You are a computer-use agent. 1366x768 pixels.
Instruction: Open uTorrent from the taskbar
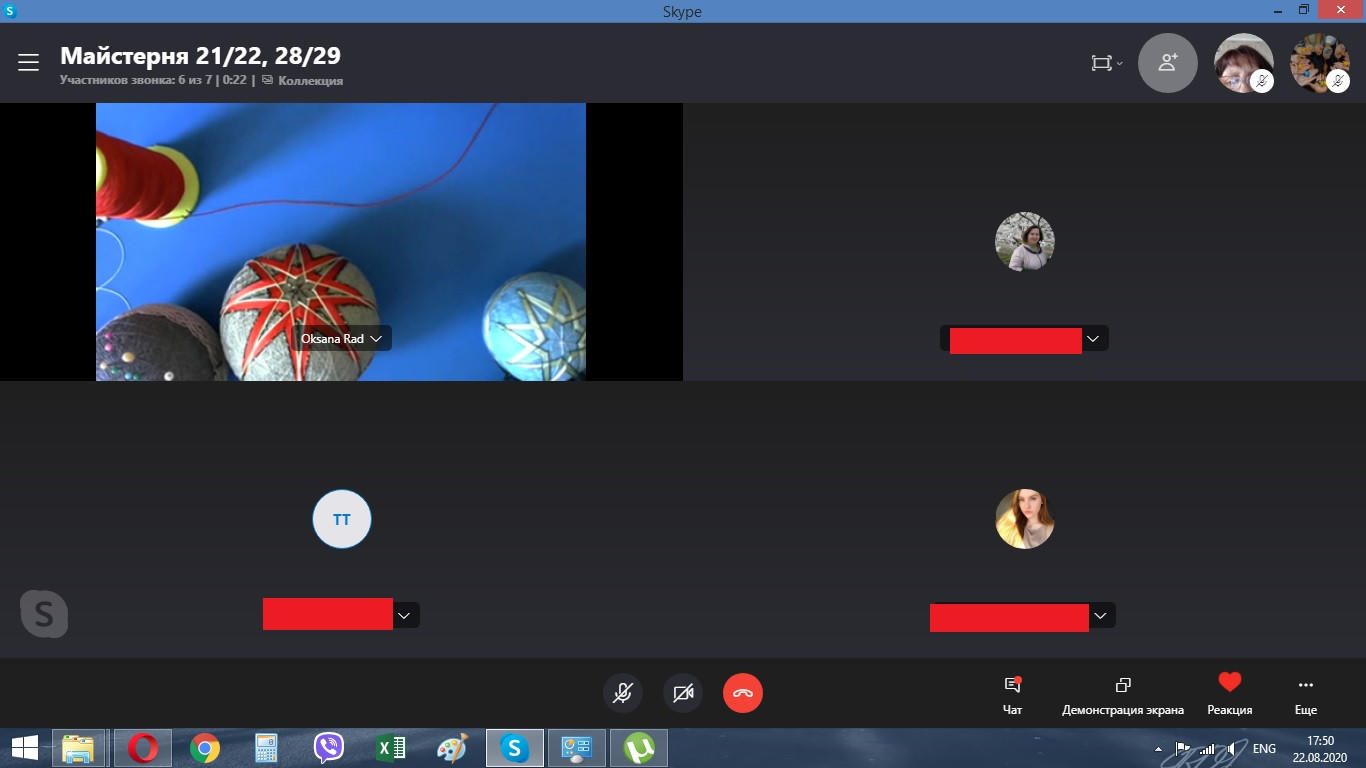(639, 748)
